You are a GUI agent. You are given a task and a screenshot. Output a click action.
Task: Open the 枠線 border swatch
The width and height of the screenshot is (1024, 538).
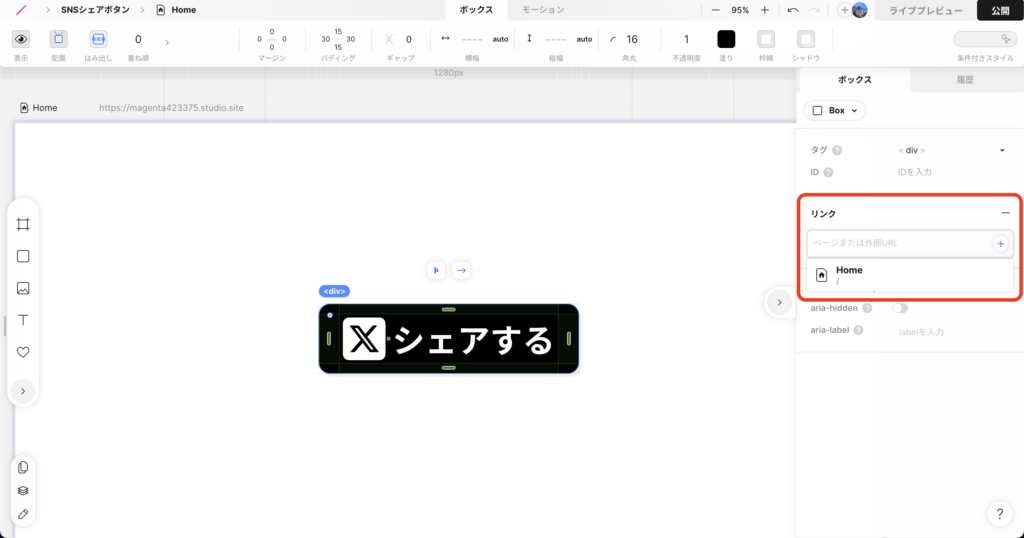(x=766, y=39)
